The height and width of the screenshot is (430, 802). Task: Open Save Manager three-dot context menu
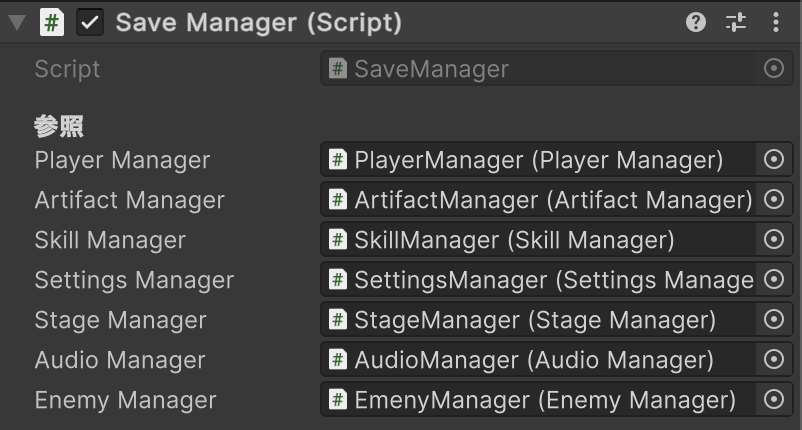click(776, 22)
